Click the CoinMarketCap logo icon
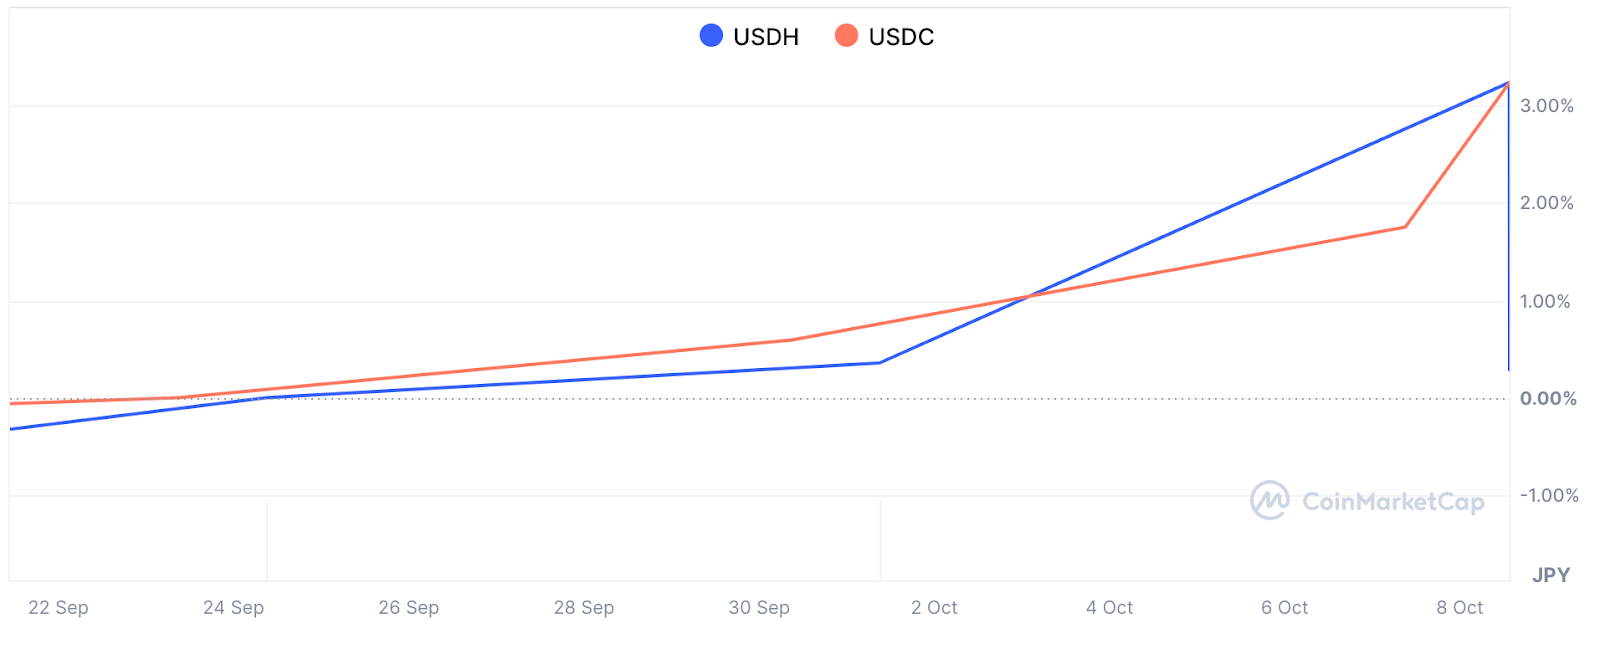1600x649 pixels. [1270, 500]
